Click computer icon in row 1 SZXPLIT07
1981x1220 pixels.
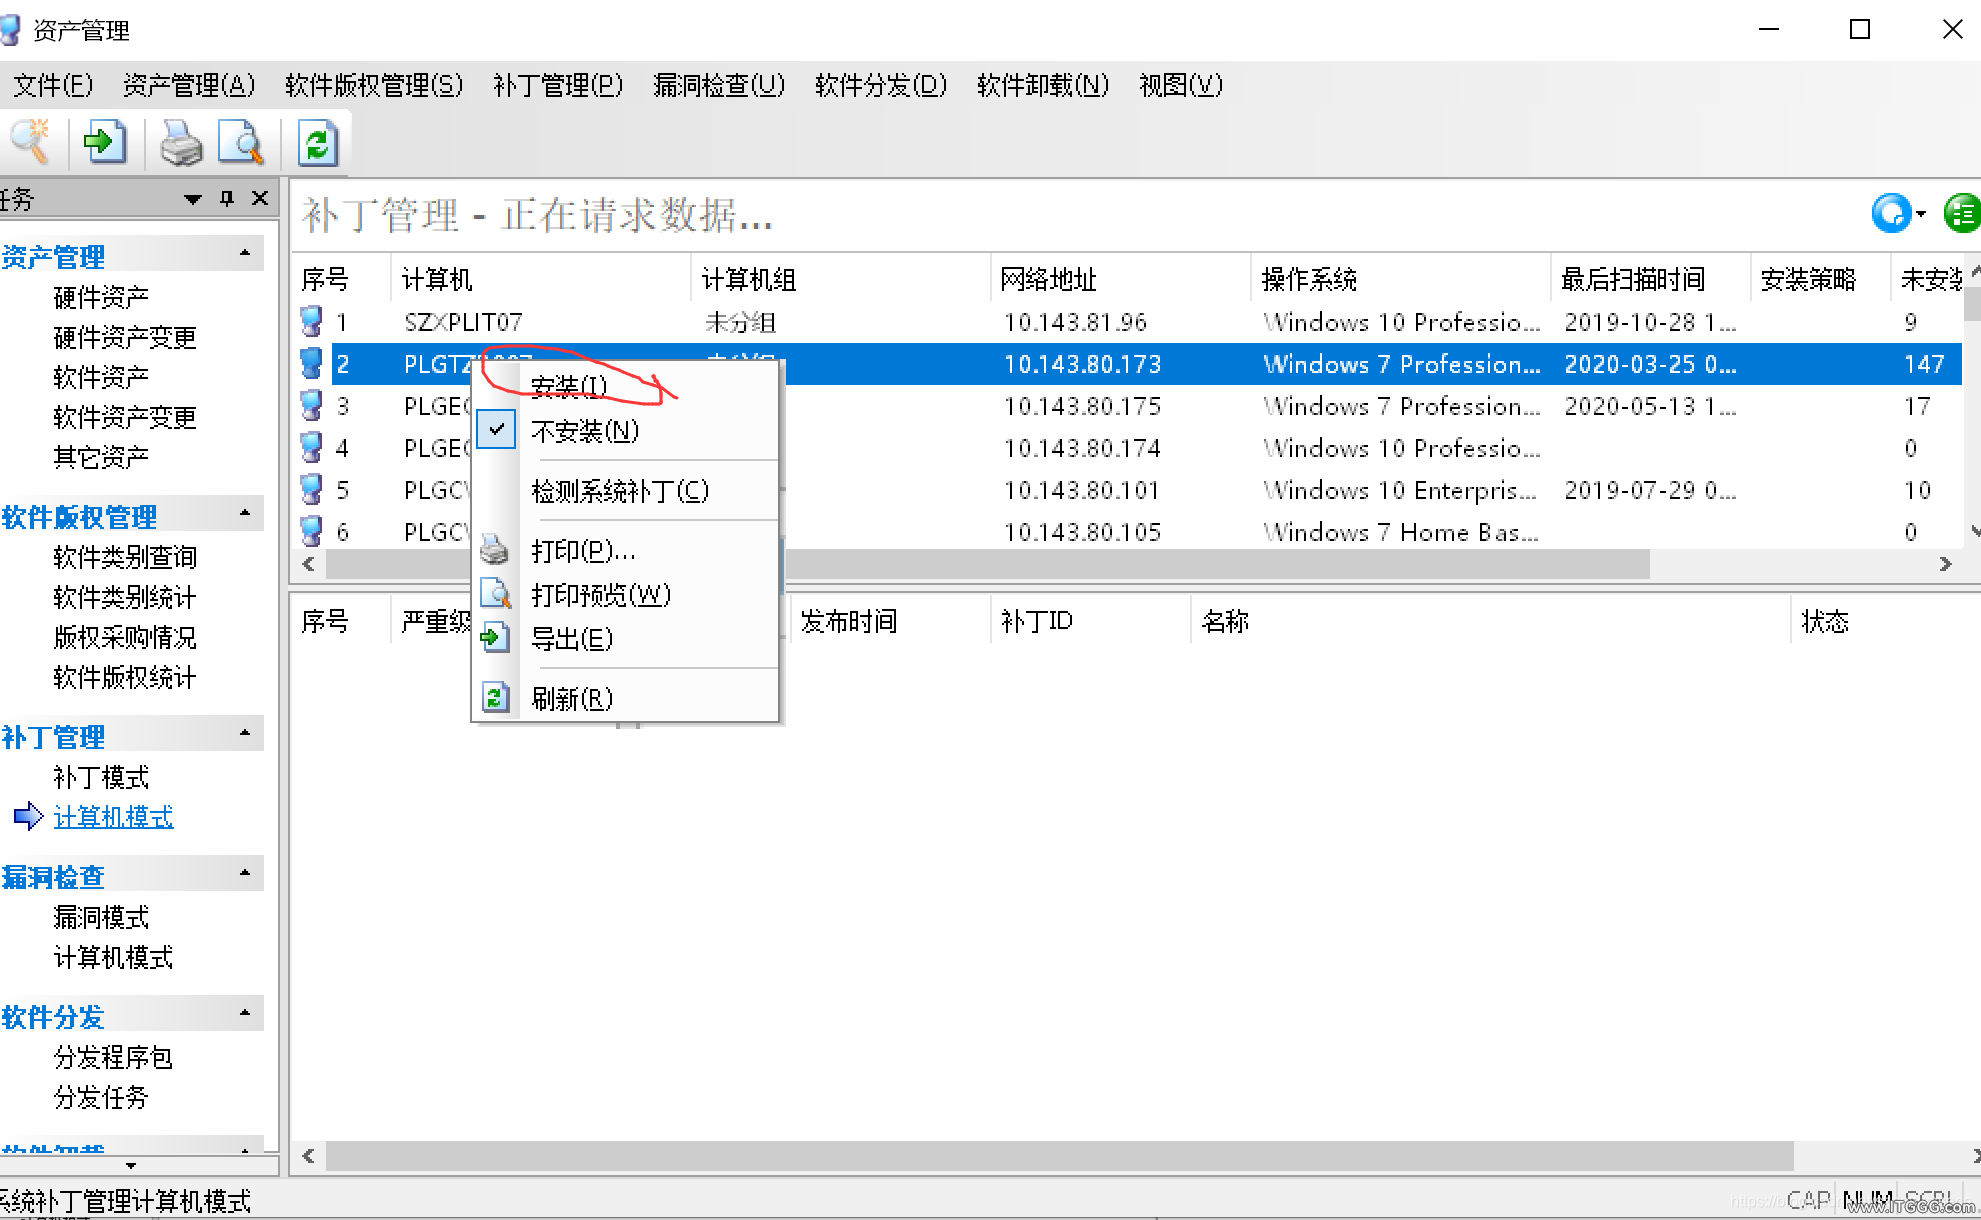point(312,322)
